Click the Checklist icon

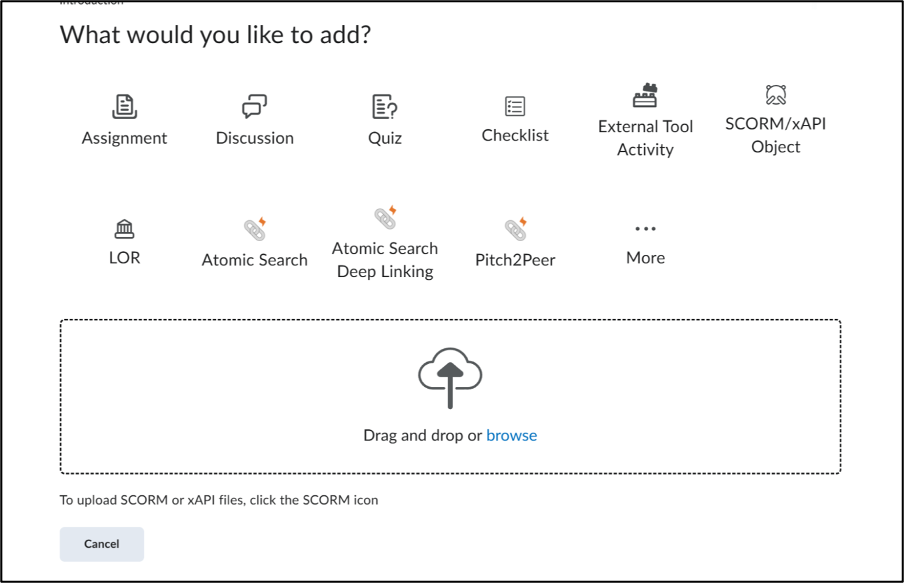click(x=515, y=106)
